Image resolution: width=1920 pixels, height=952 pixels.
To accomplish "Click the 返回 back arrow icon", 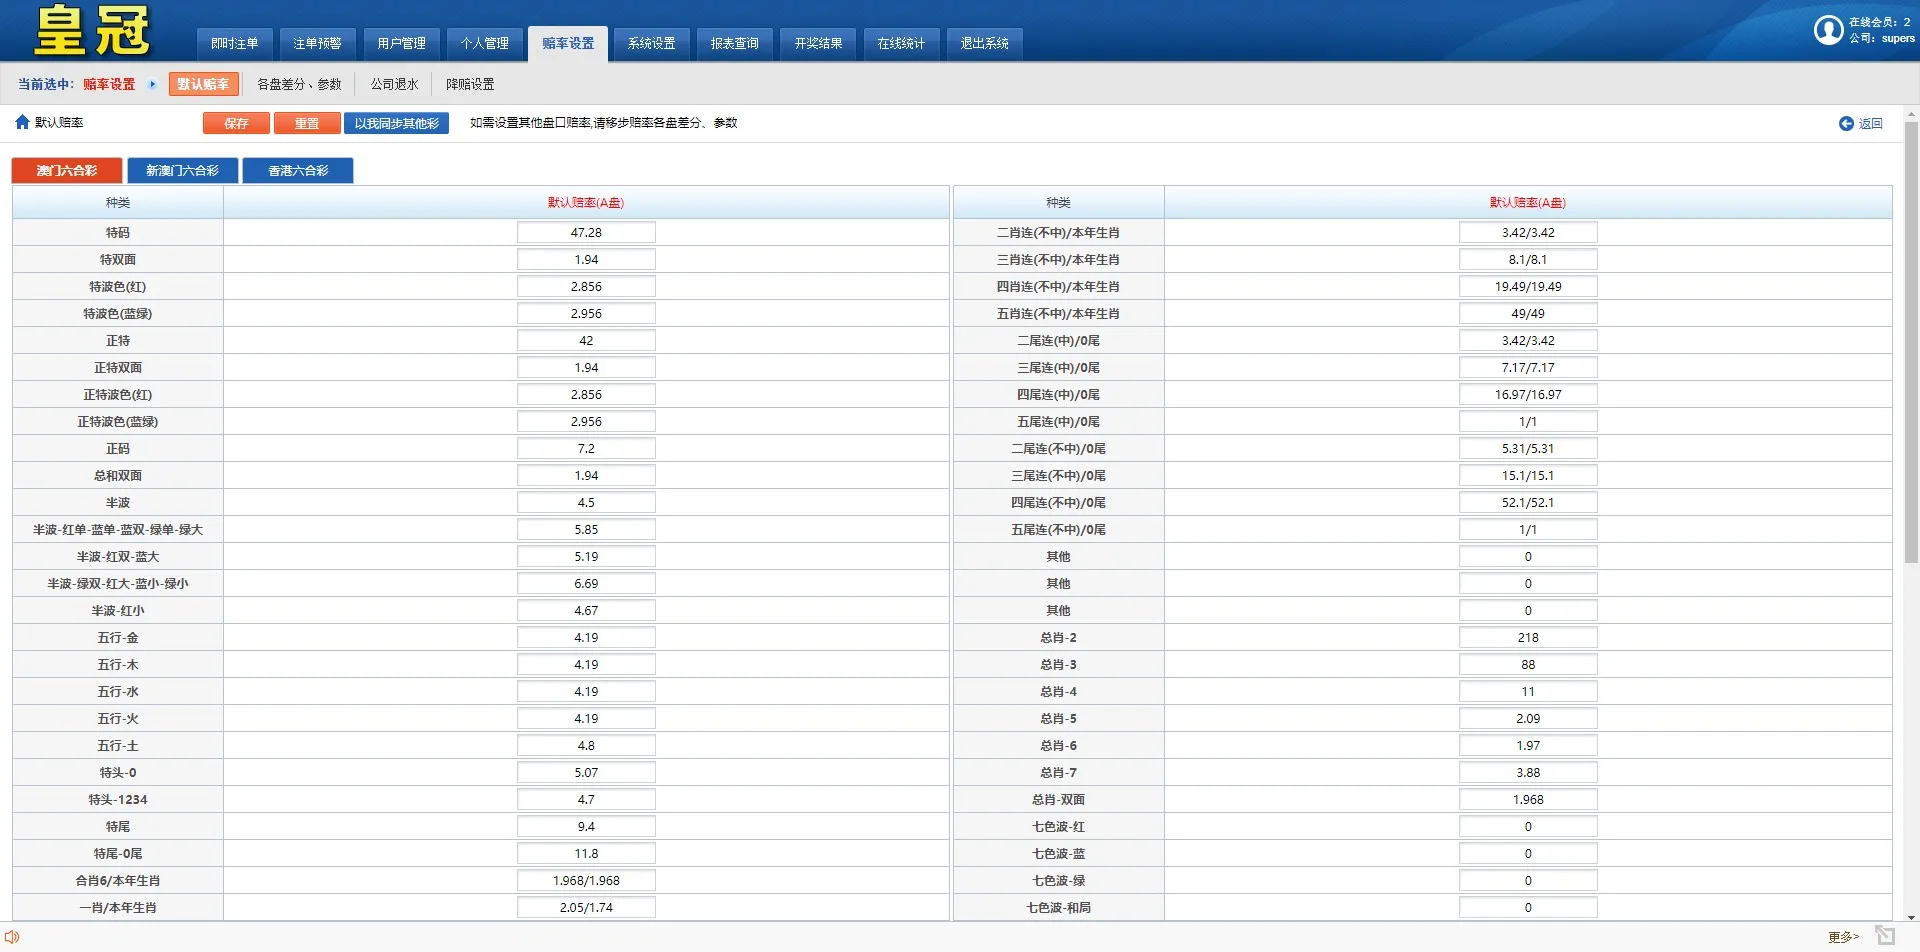I will [x=1846, y=123].
